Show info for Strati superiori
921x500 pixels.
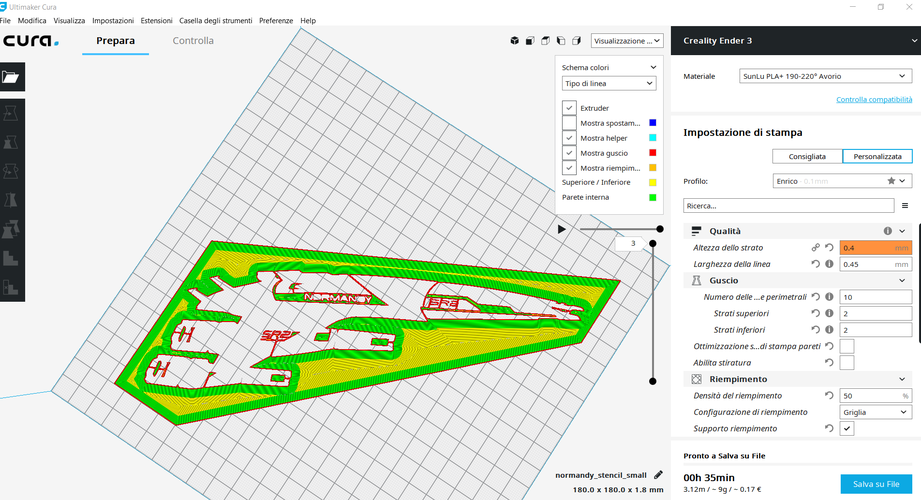pyautogui.click(x=829, y=313)
